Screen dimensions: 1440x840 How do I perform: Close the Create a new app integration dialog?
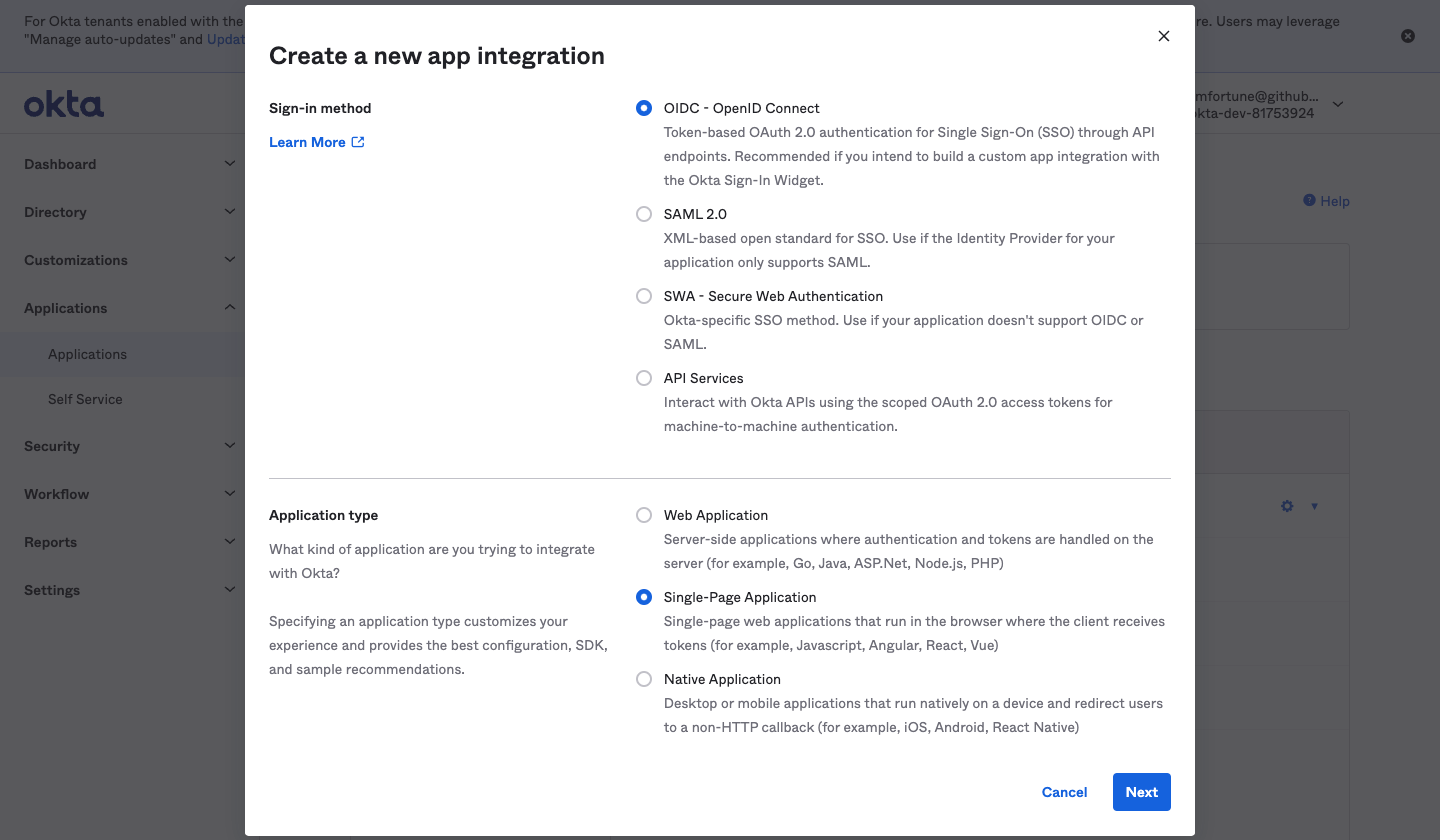point(1164,35)
